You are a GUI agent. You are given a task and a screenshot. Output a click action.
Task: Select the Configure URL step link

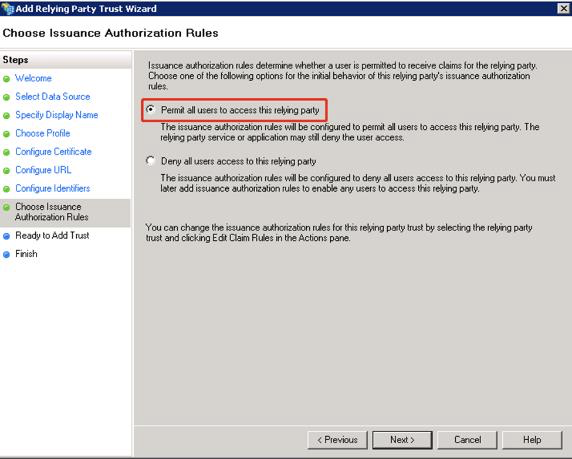click(x=43, y=170)
